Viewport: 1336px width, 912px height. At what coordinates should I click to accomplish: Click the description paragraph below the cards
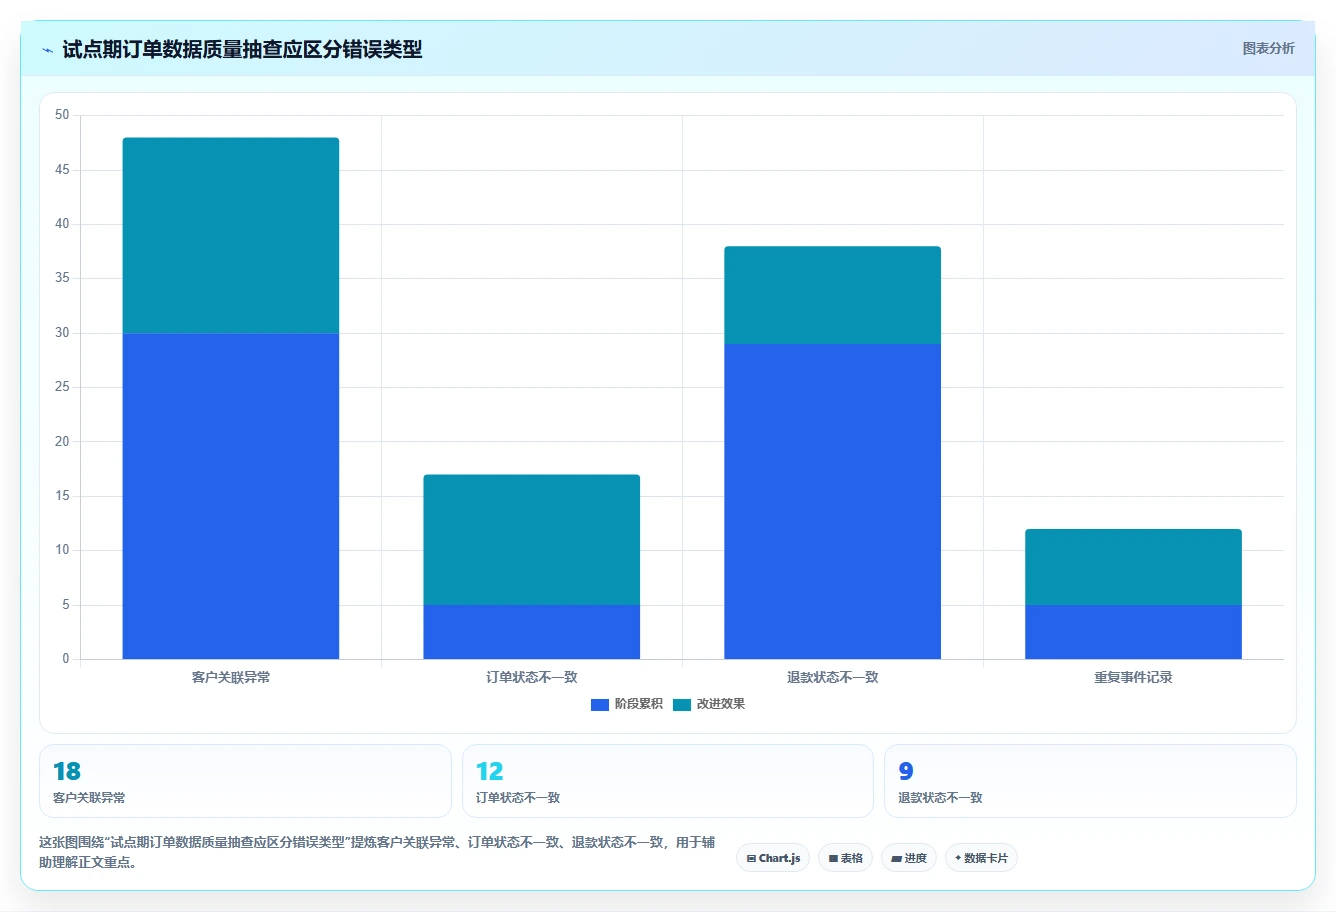pyautogui.click(x=377, y=852)
